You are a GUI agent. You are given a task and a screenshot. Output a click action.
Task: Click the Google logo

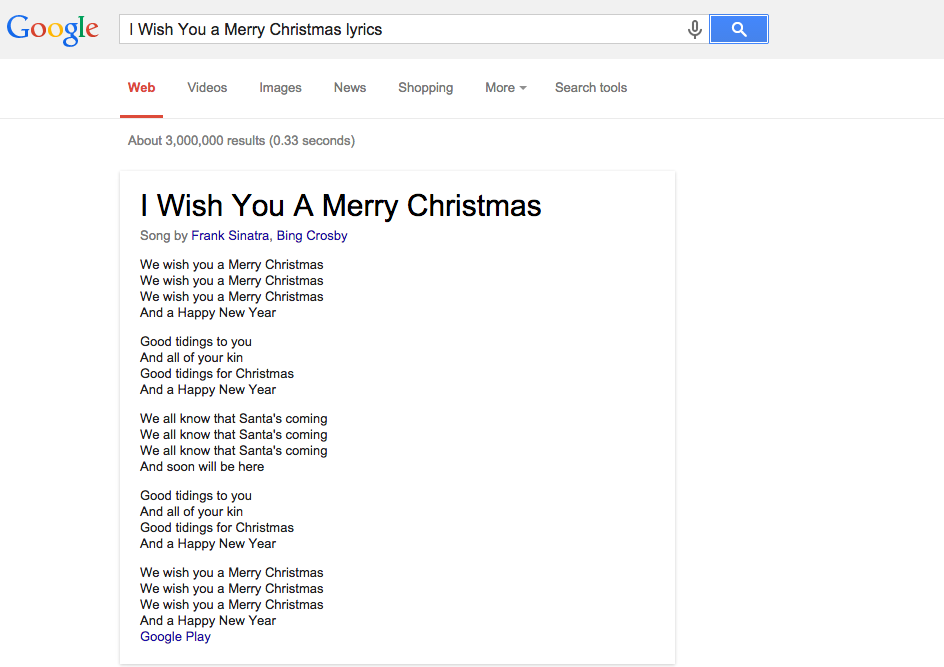pyautogui.click(x=53, y=29)
